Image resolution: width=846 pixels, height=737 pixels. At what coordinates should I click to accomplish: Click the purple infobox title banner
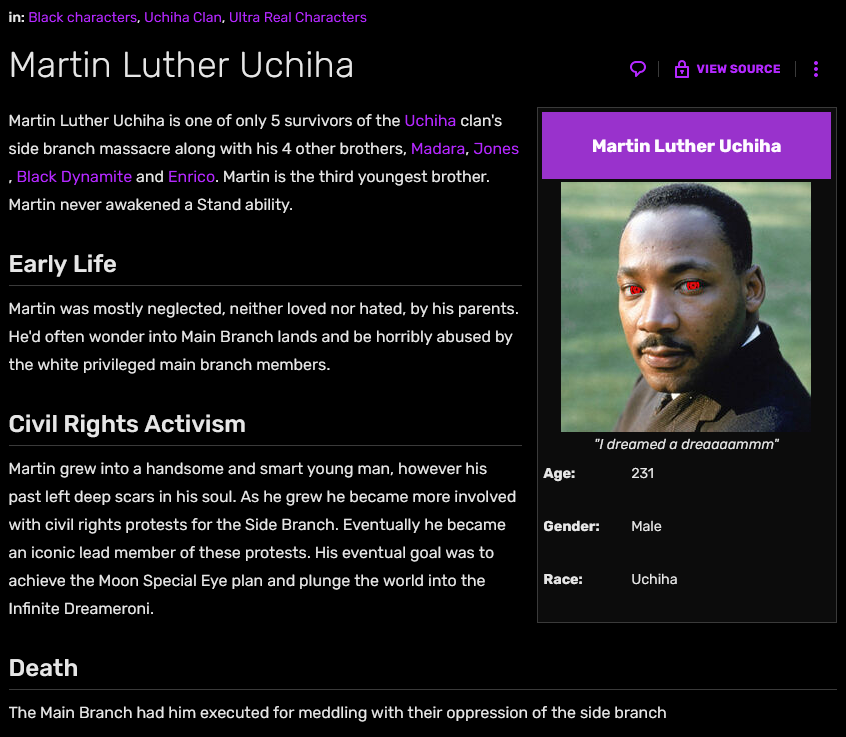coord(686,146)
